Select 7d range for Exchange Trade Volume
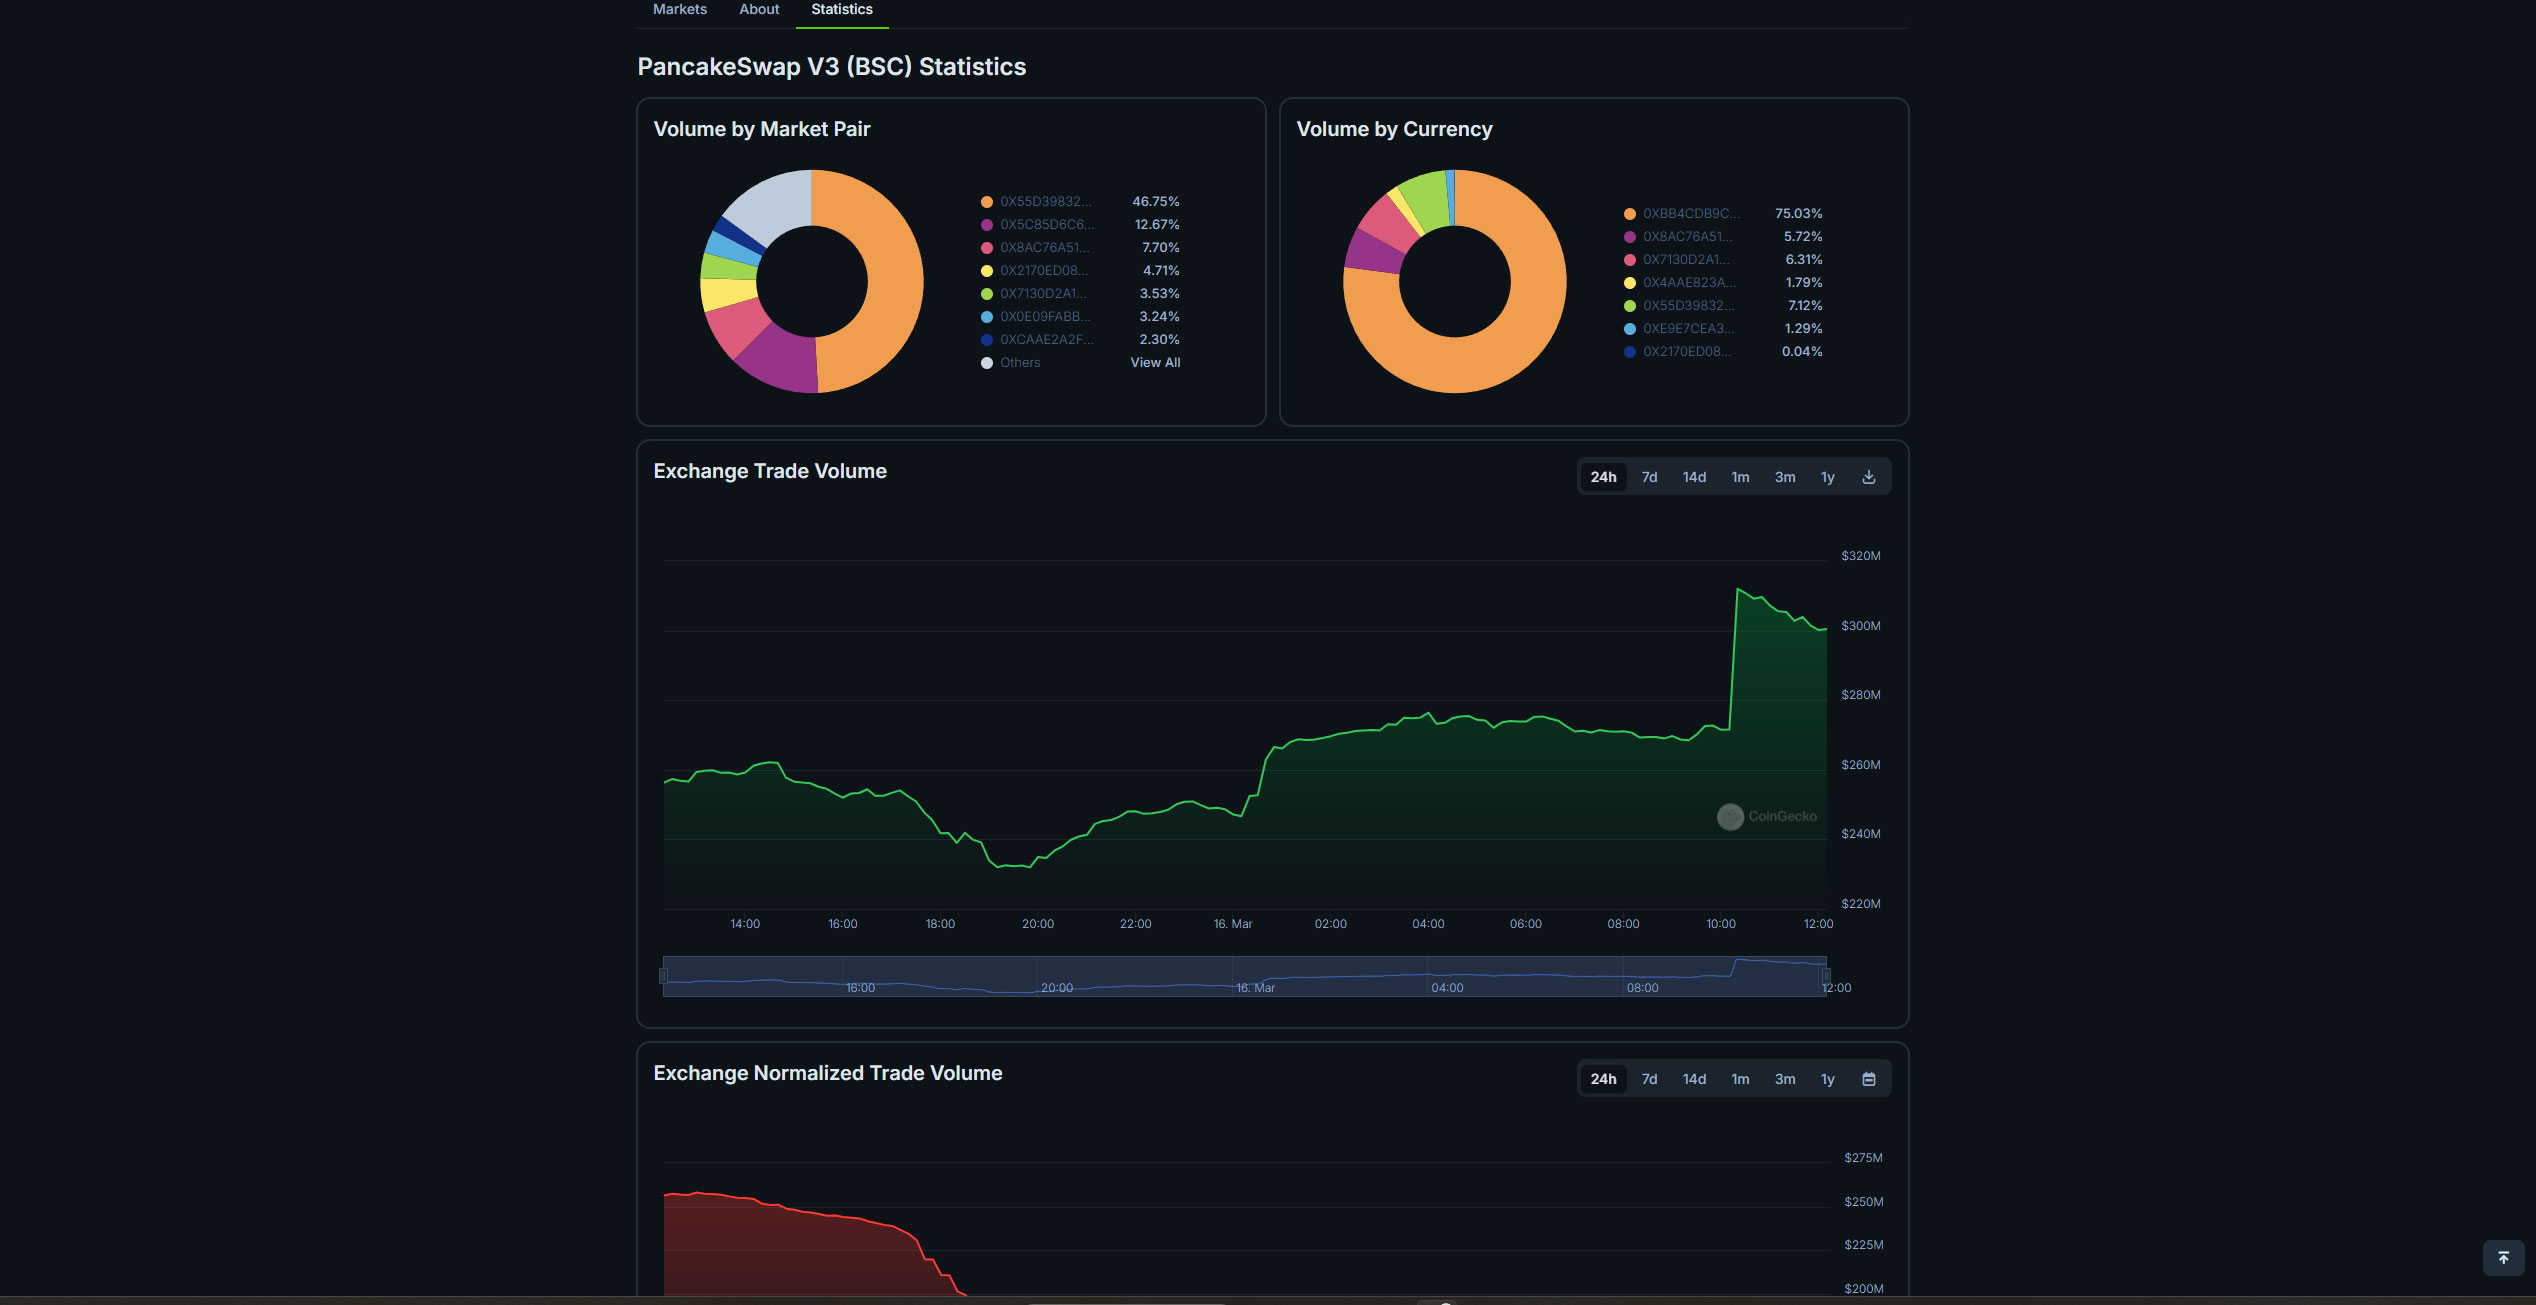The image size is (2536, 1305). [x=1649, y=477]
